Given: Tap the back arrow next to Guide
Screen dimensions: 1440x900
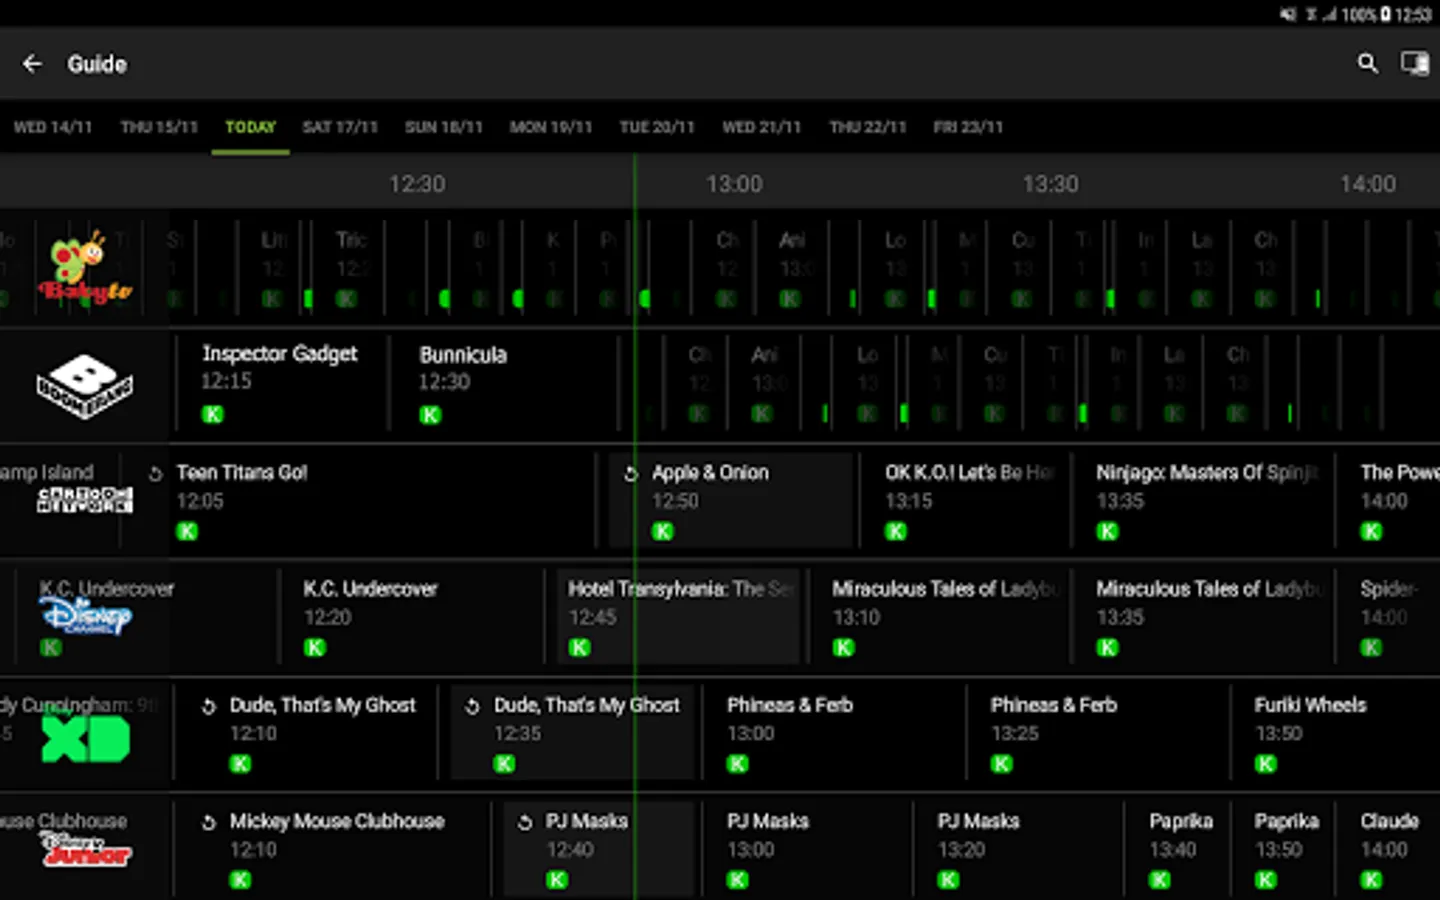Looking at the screenshot, I should (x=32, y=64).
